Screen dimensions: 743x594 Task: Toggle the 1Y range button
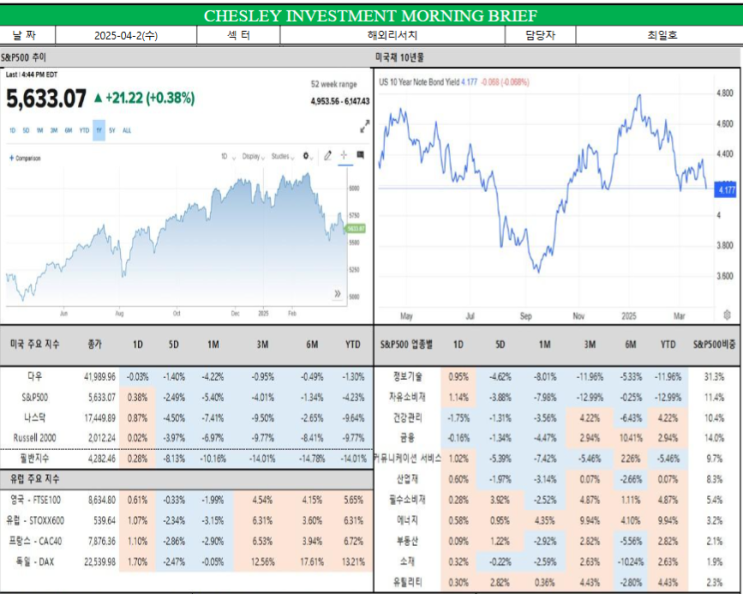coord(99,130)
